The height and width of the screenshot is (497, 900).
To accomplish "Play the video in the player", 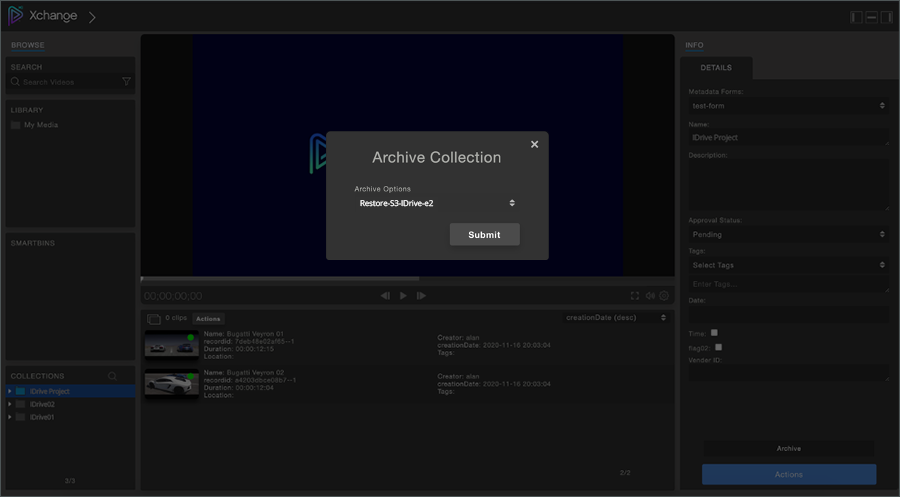I will 404,296.
